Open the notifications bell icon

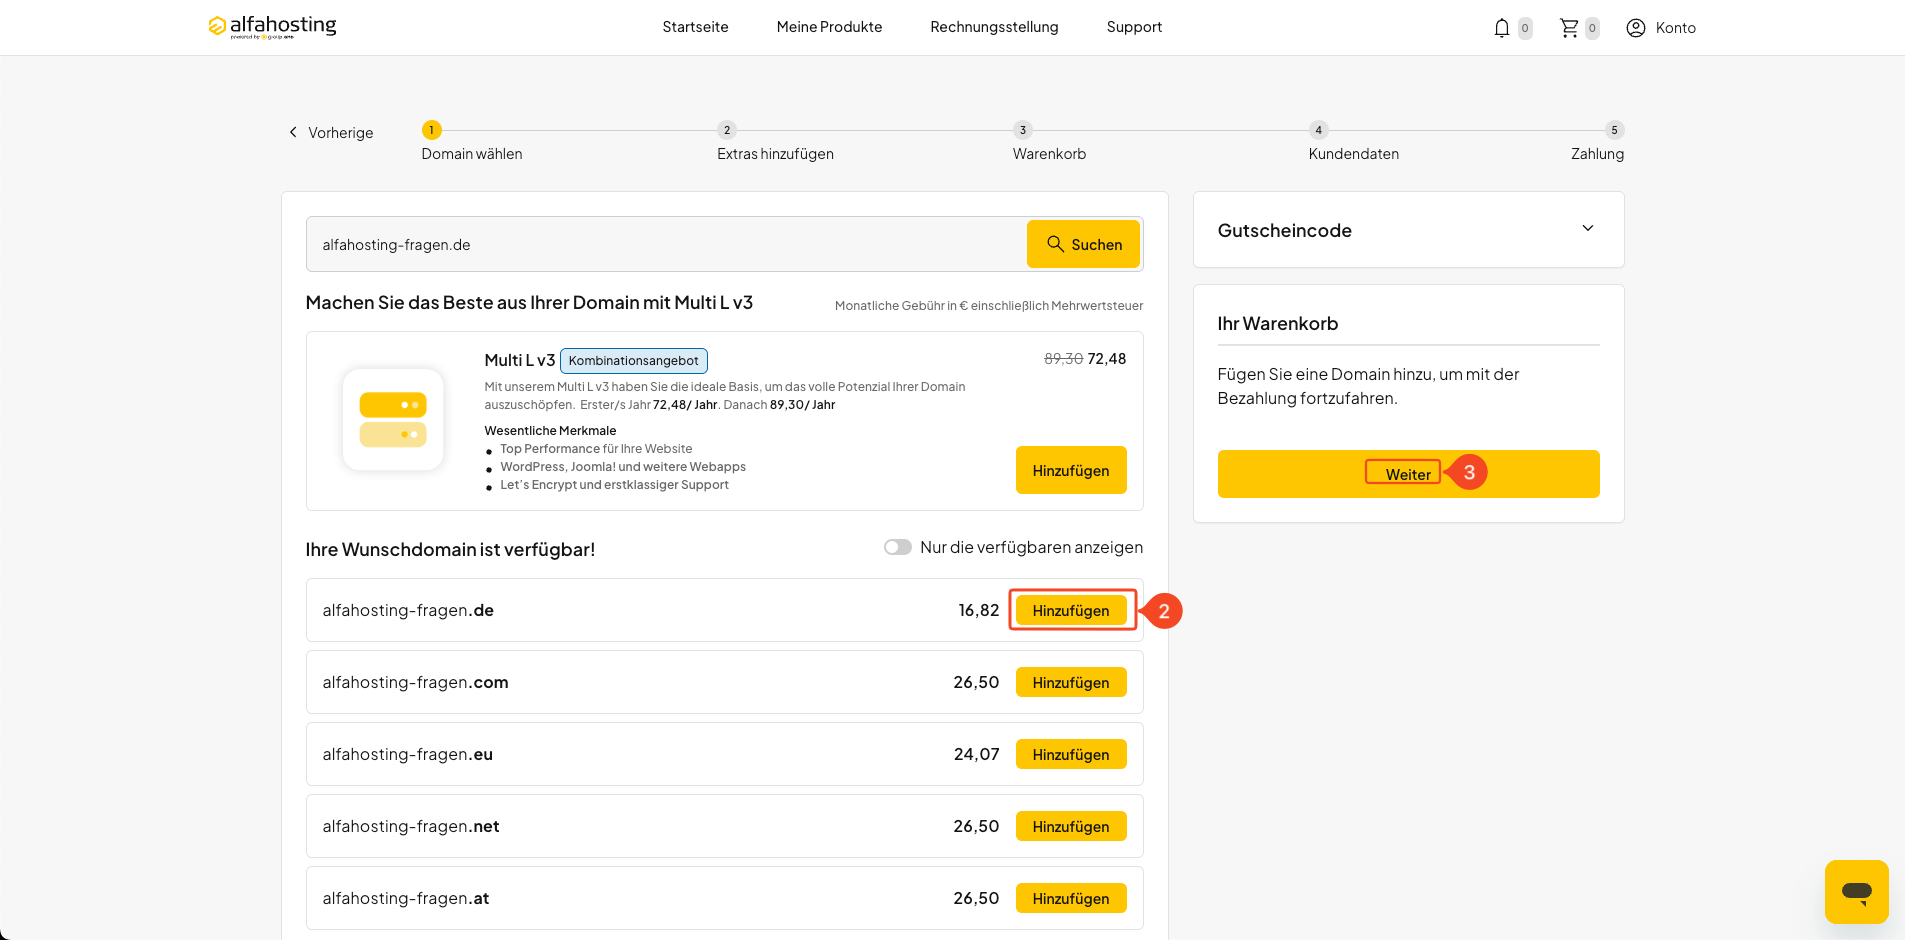coord(1502,28)
